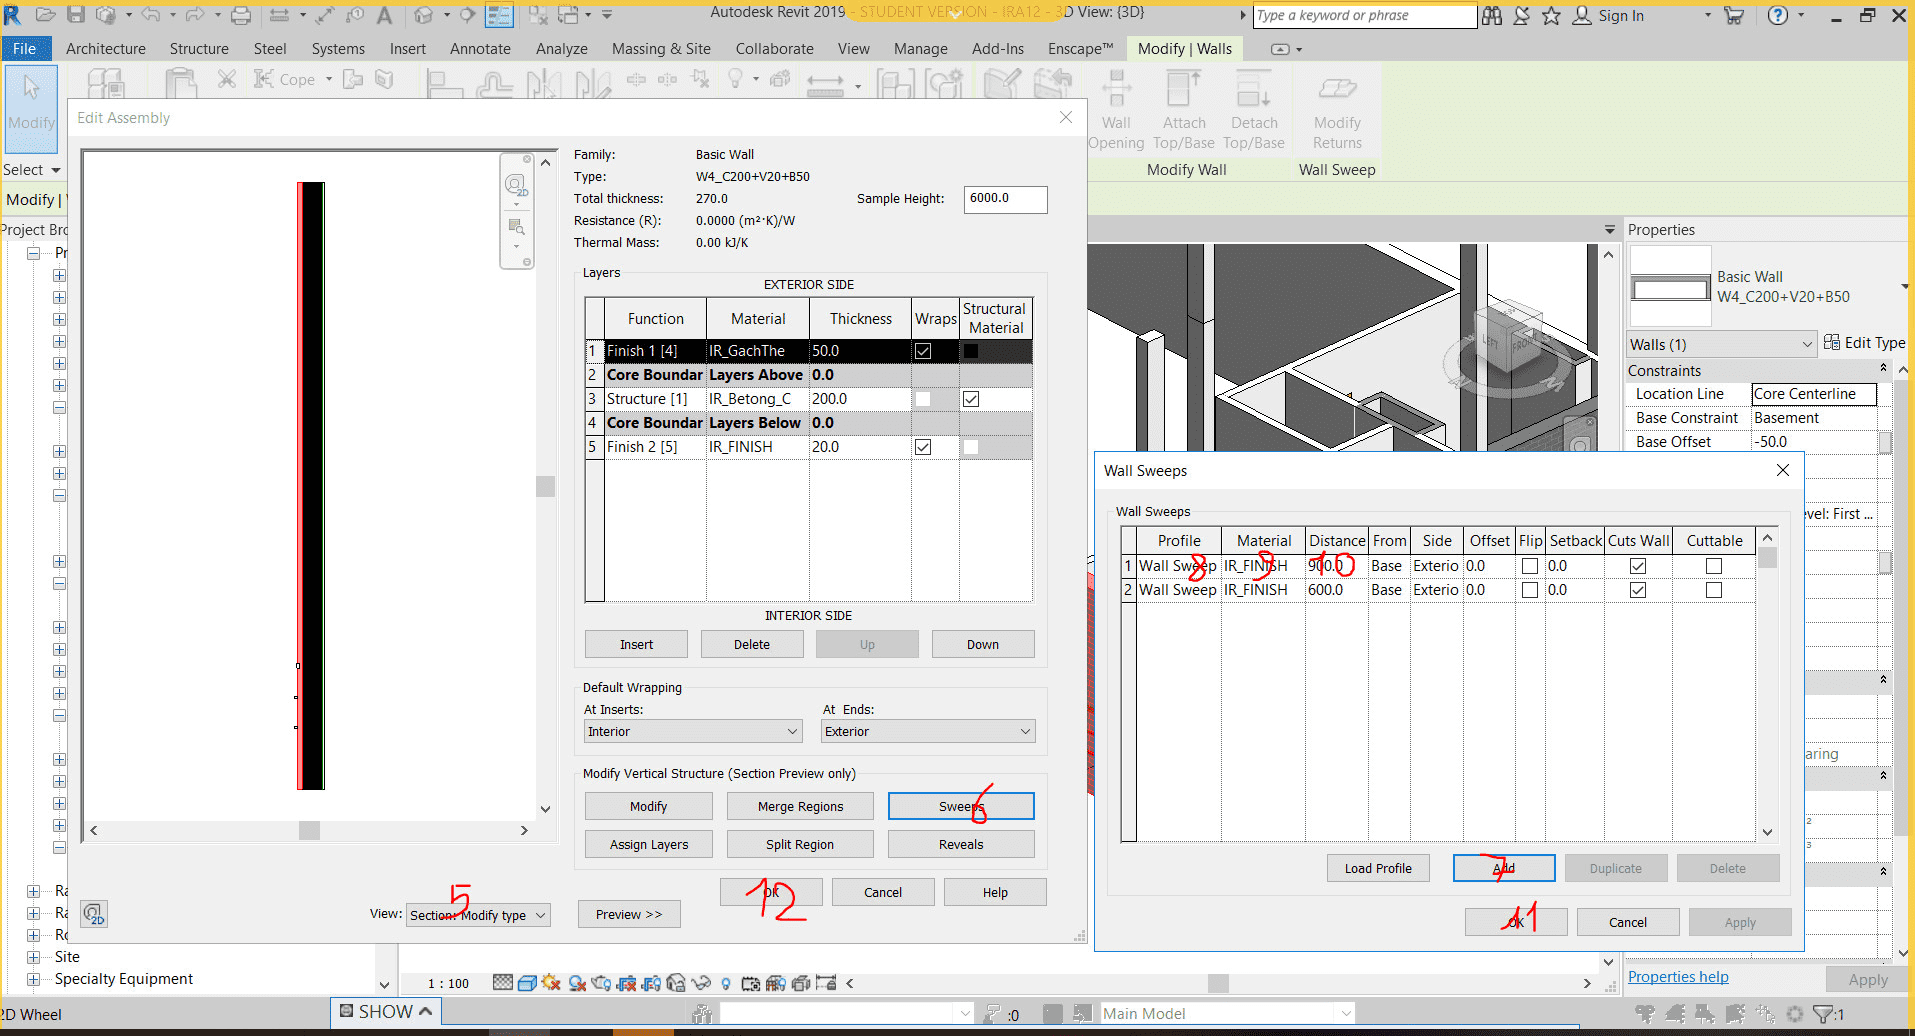Click the Favorites star icon
The width and height of the screenshot is (1915, 1036).
(1551, 15)
